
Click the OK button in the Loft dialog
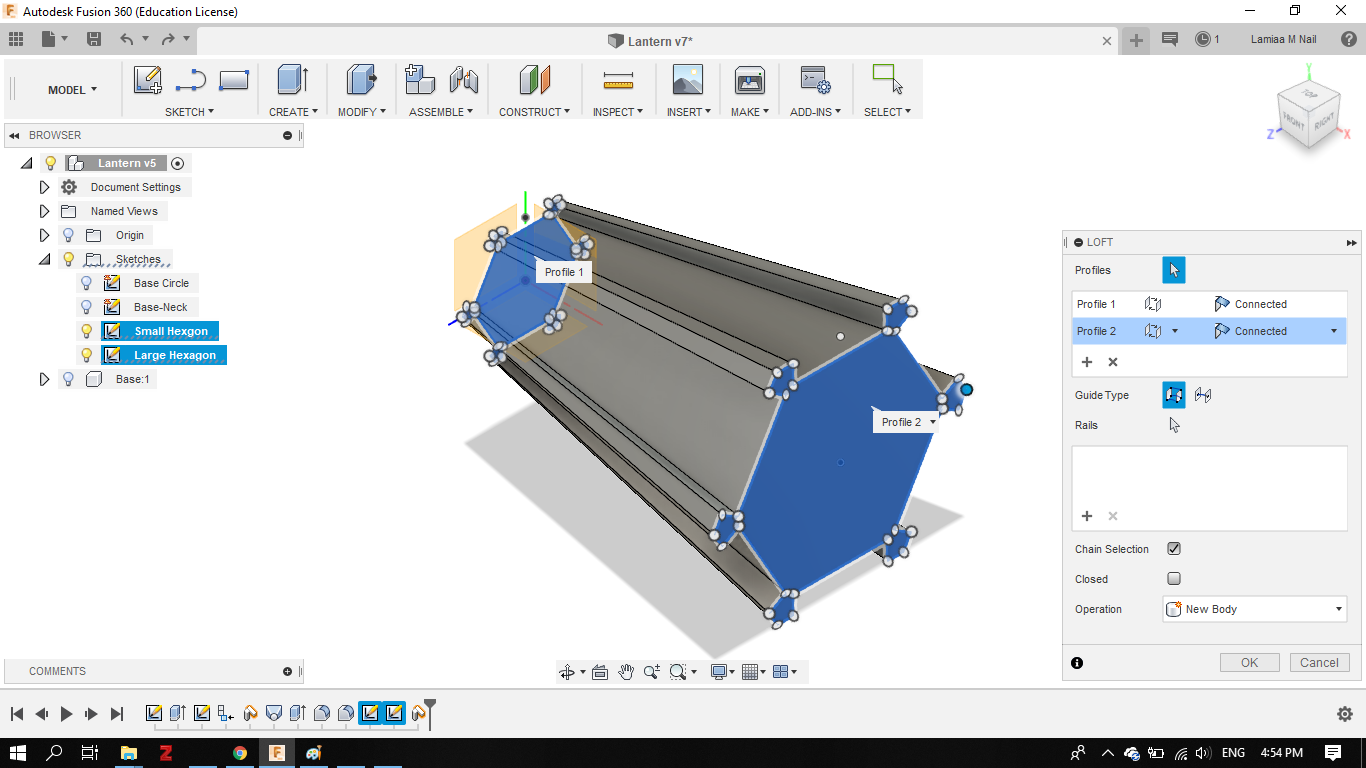click(x=1249, y=662)
